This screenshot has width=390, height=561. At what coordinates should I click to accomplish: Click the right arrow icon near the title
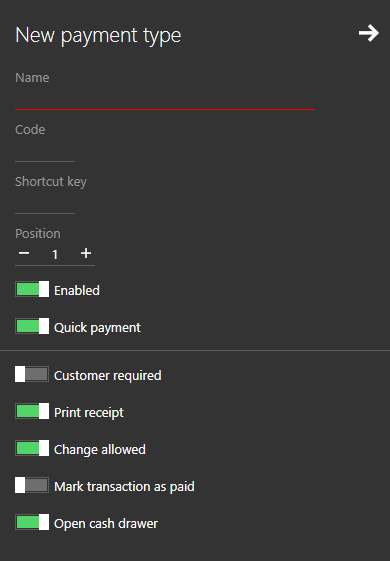pos(369,33)
